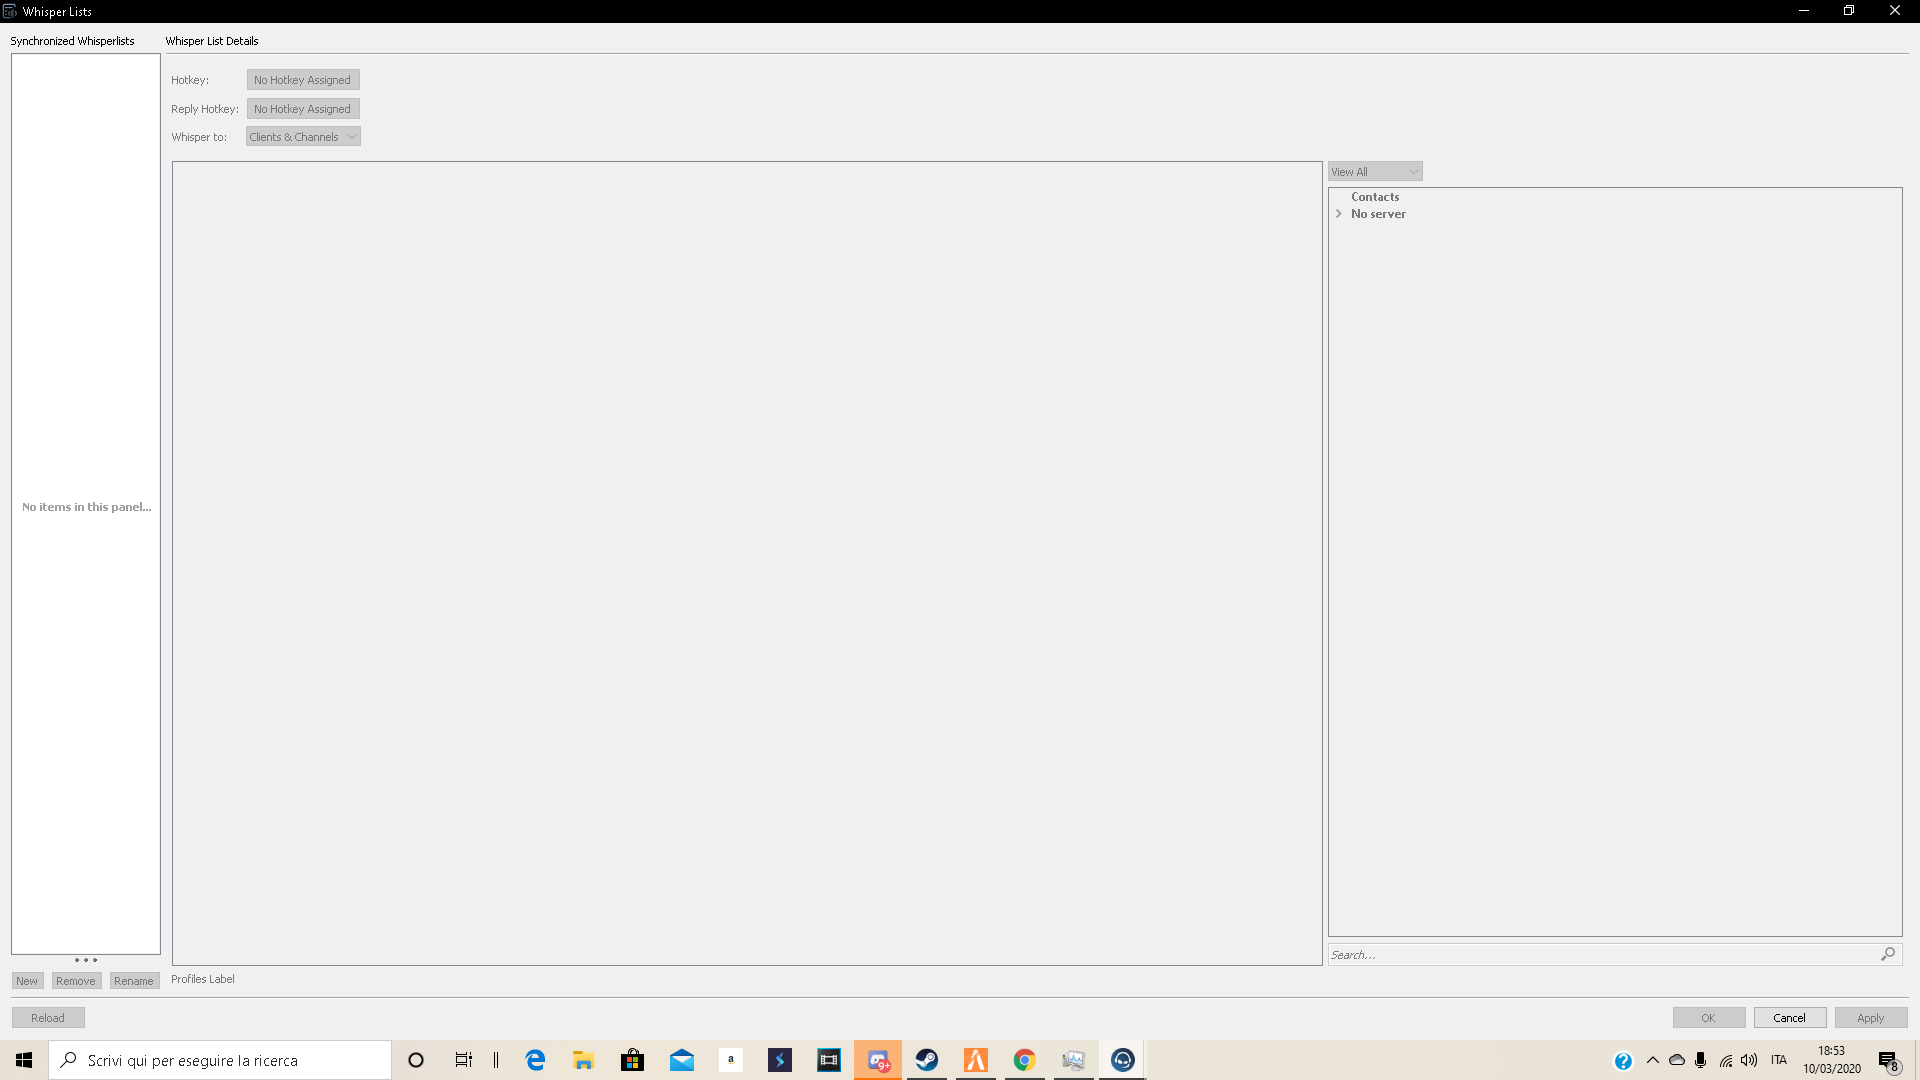Click the search magnifier icon in contacts panel
This screenshot has width=1920, height=1080.
tap(1888, 954)
